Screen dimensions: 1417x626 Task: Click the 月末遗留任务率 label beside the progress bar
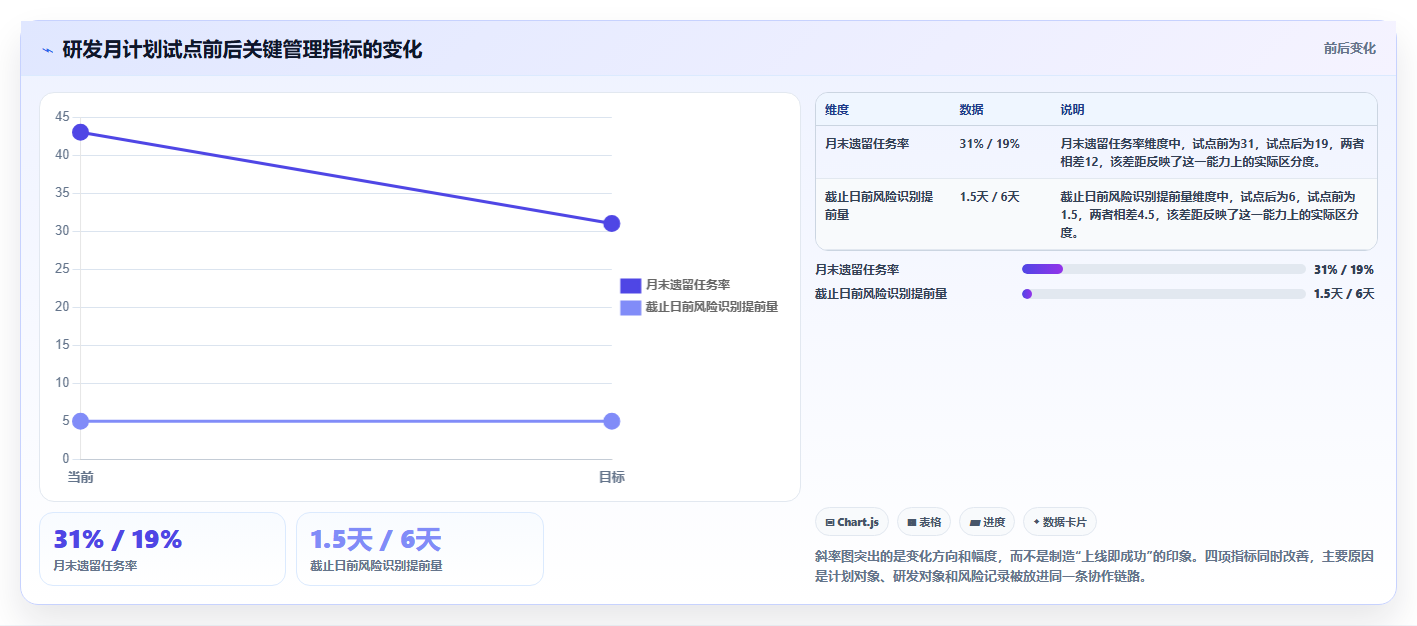[857, 270]
